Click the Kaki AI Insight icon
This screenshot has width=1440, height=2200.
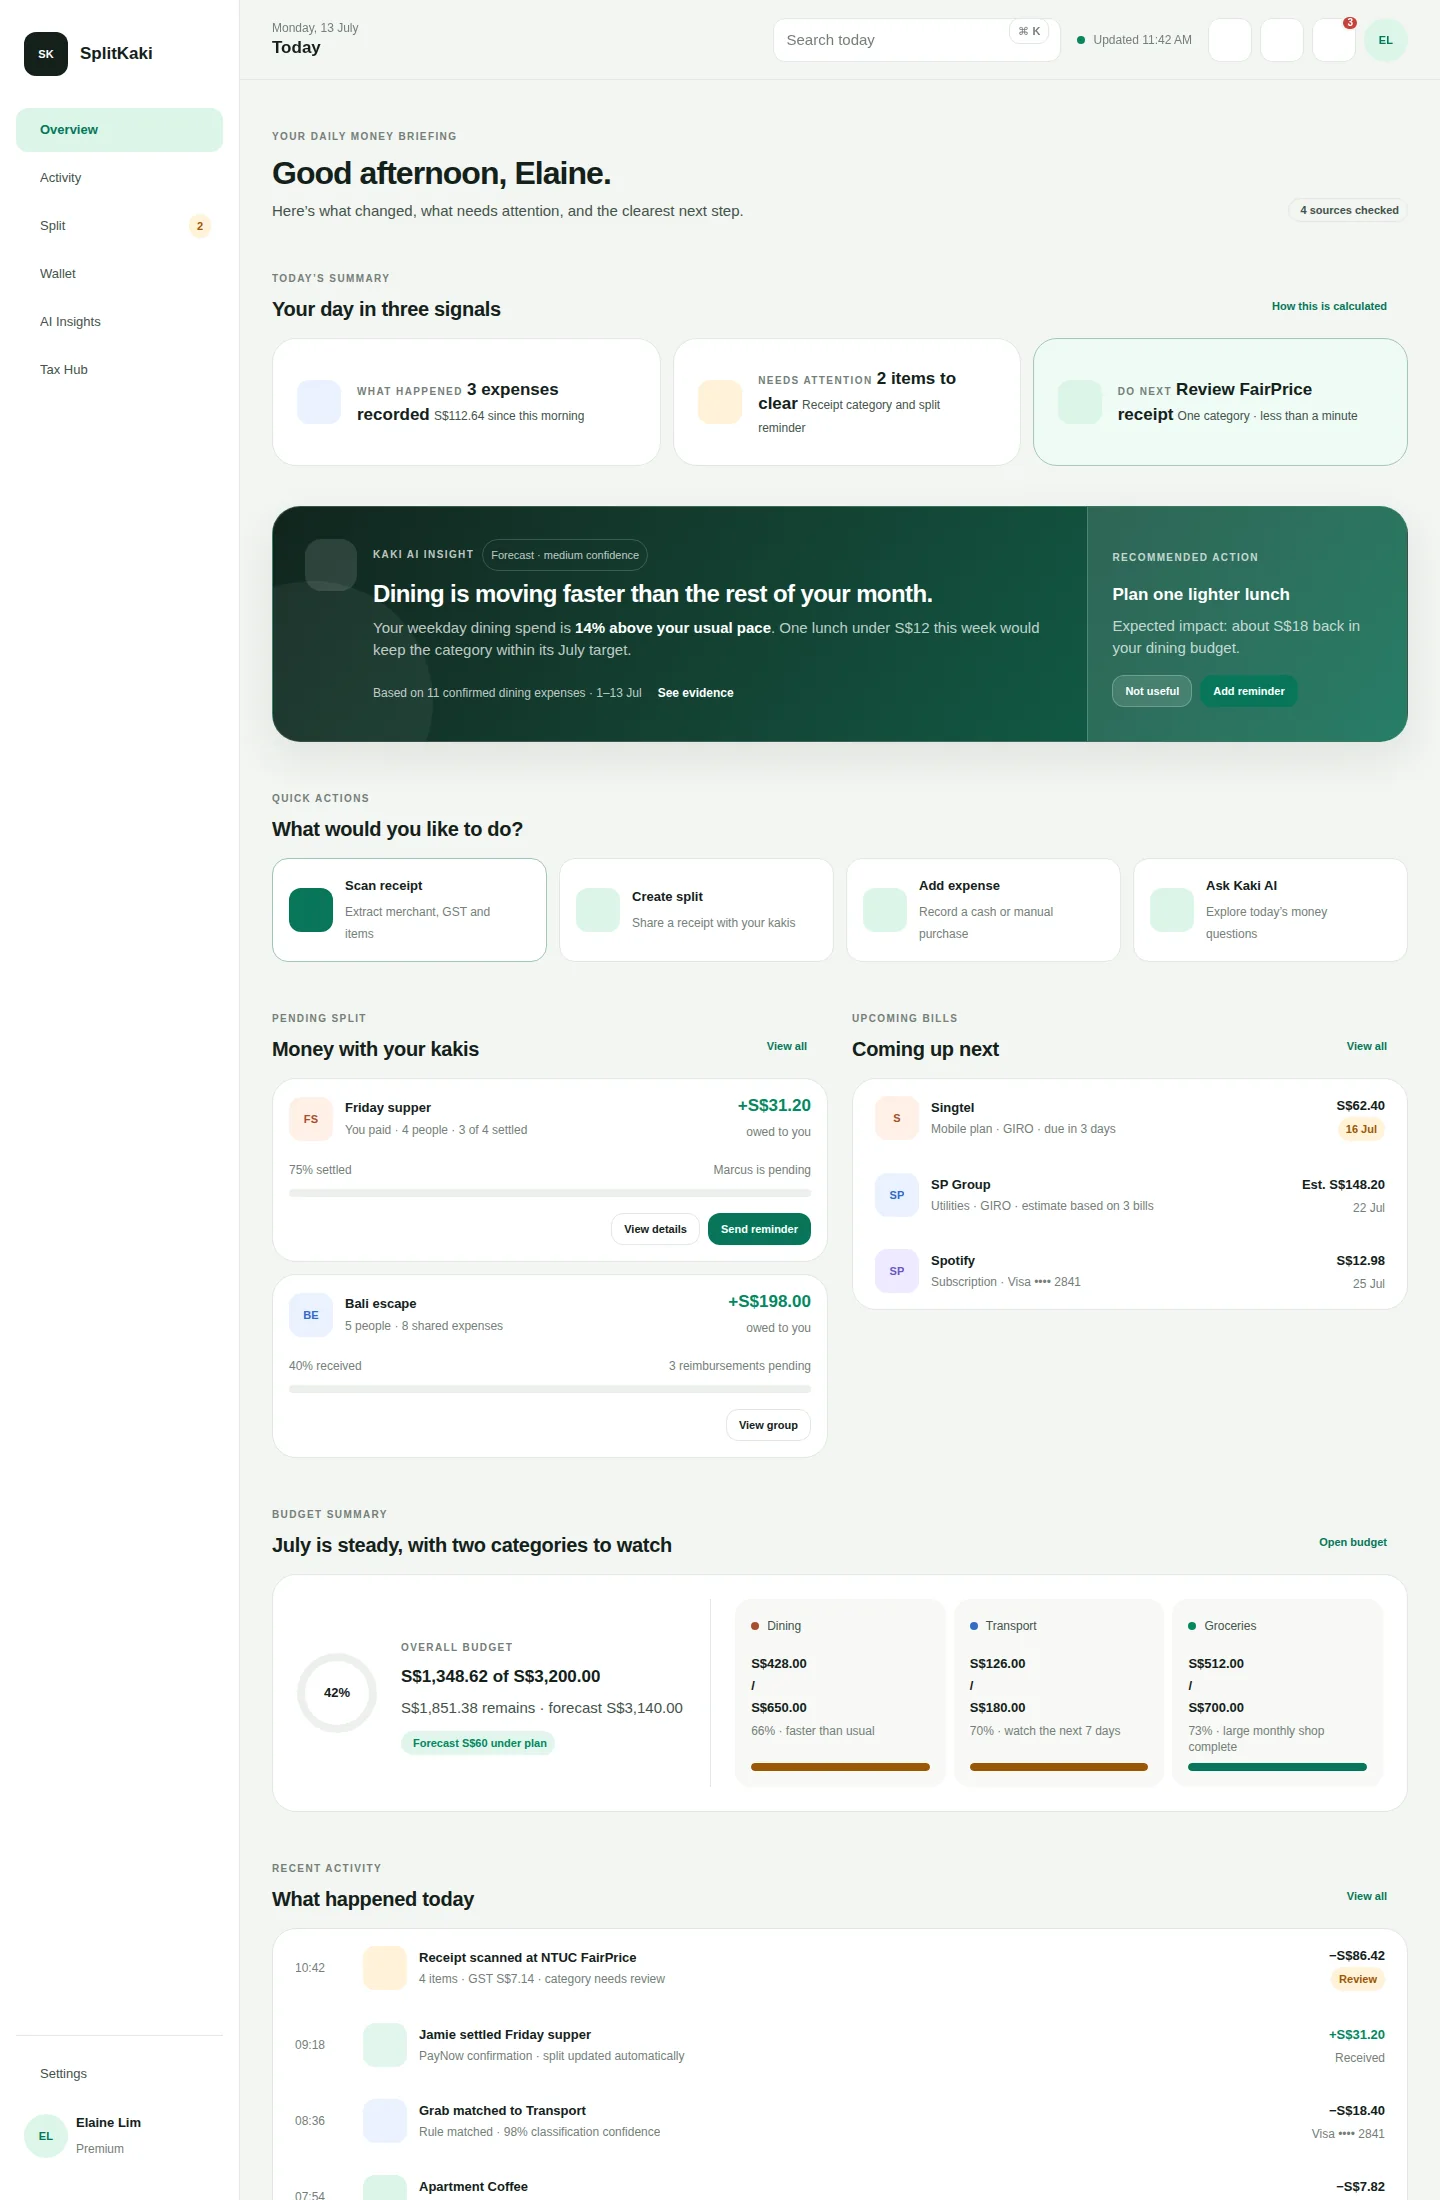[x=331, y=565]
